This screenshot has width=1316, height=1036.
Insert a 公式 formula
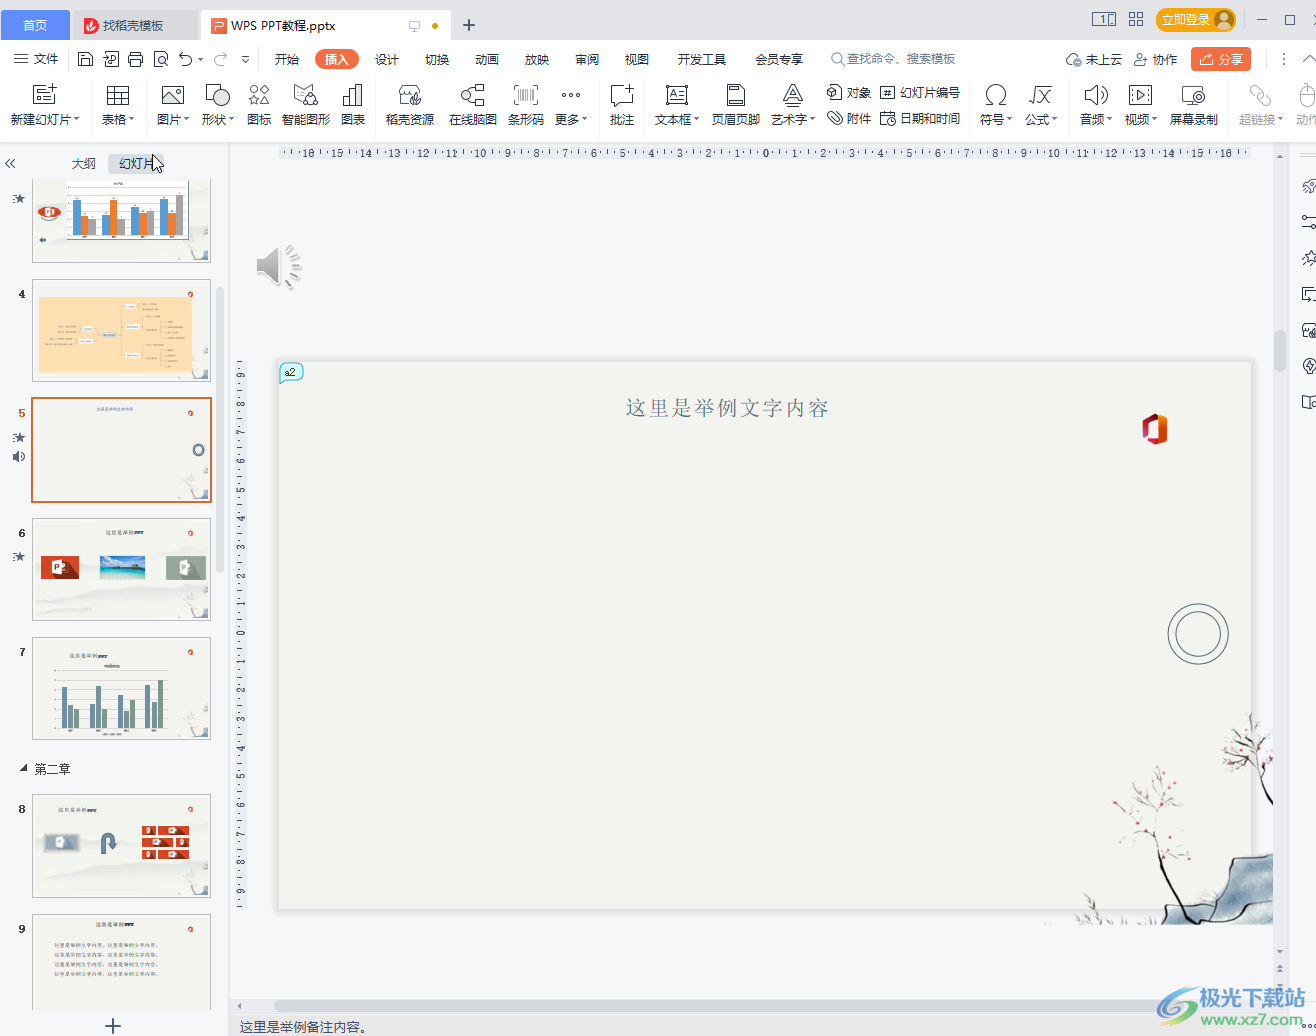1041,105
